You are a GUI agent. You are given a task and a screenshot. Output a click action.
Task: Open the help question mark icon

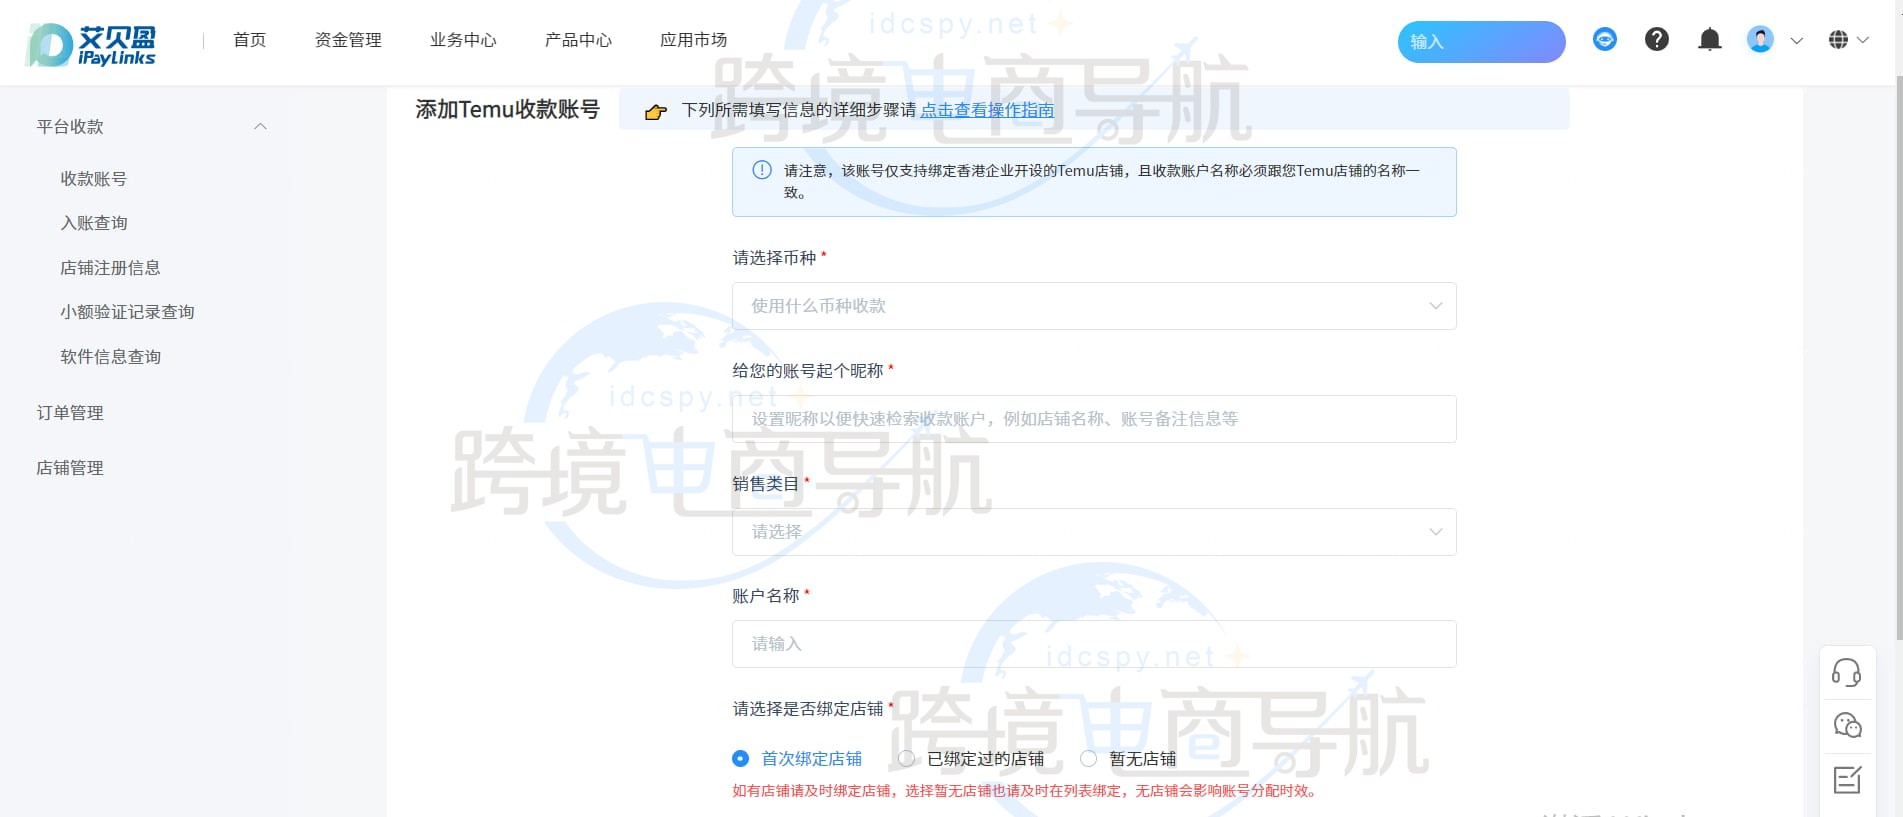point(1657,40)
